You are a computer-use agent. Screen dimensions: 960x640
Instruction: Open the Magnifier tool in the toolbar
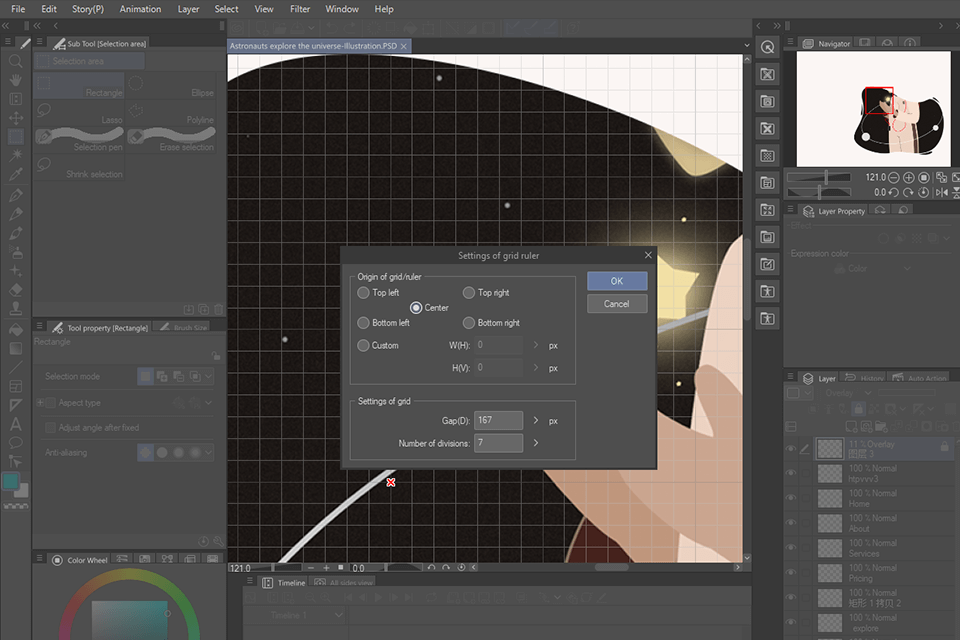(14, 61)
